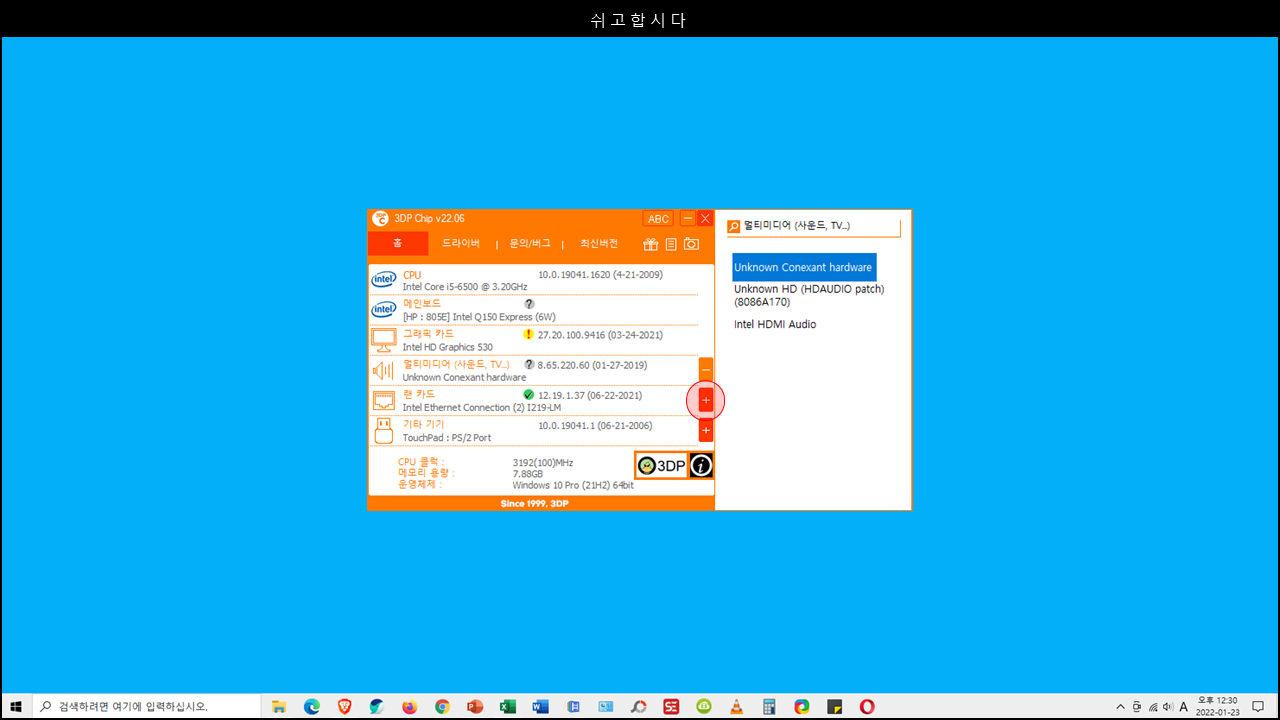Viewport: 1280px width, 720px height.
Task: Click the 그래픽 카드 heading link
Action: 428,333
